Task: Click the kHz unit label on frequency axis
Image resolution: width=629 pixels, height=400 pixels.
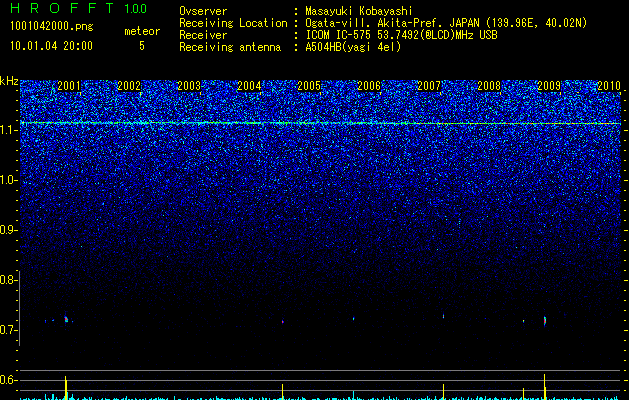Action: pyautogui.click(x=9, y=81)
